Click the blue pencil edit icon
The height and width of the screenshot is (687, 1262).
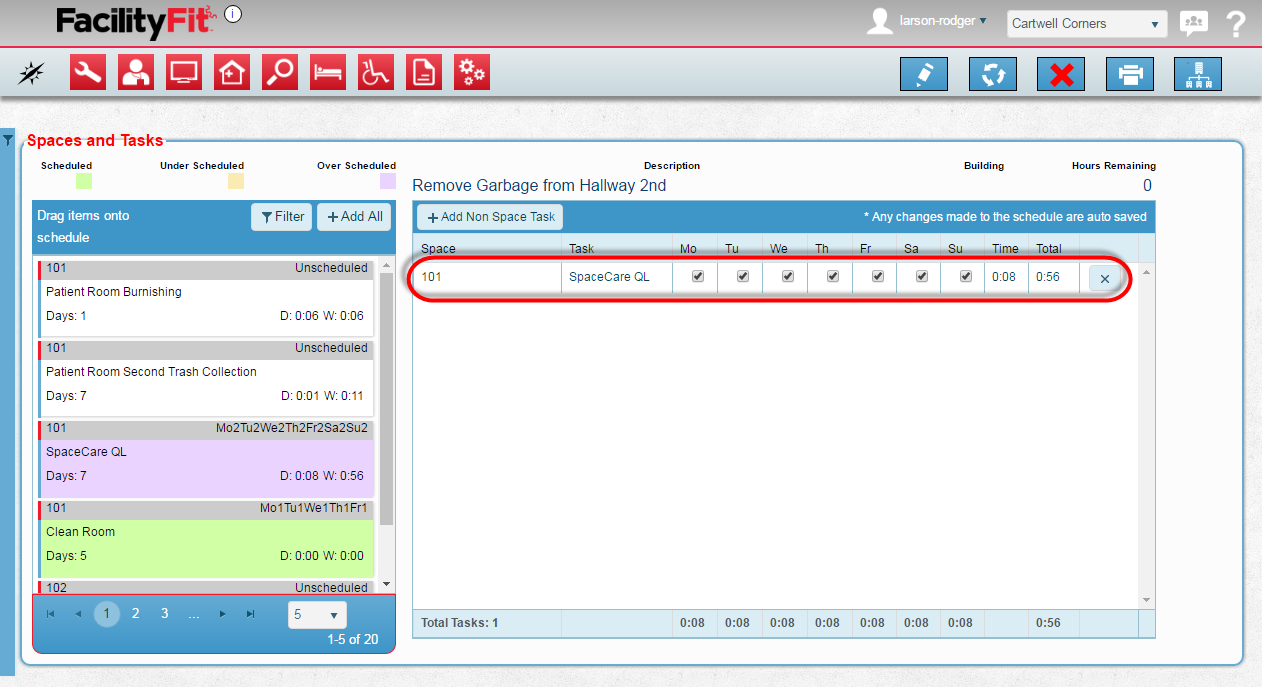[x=924, y=75]
